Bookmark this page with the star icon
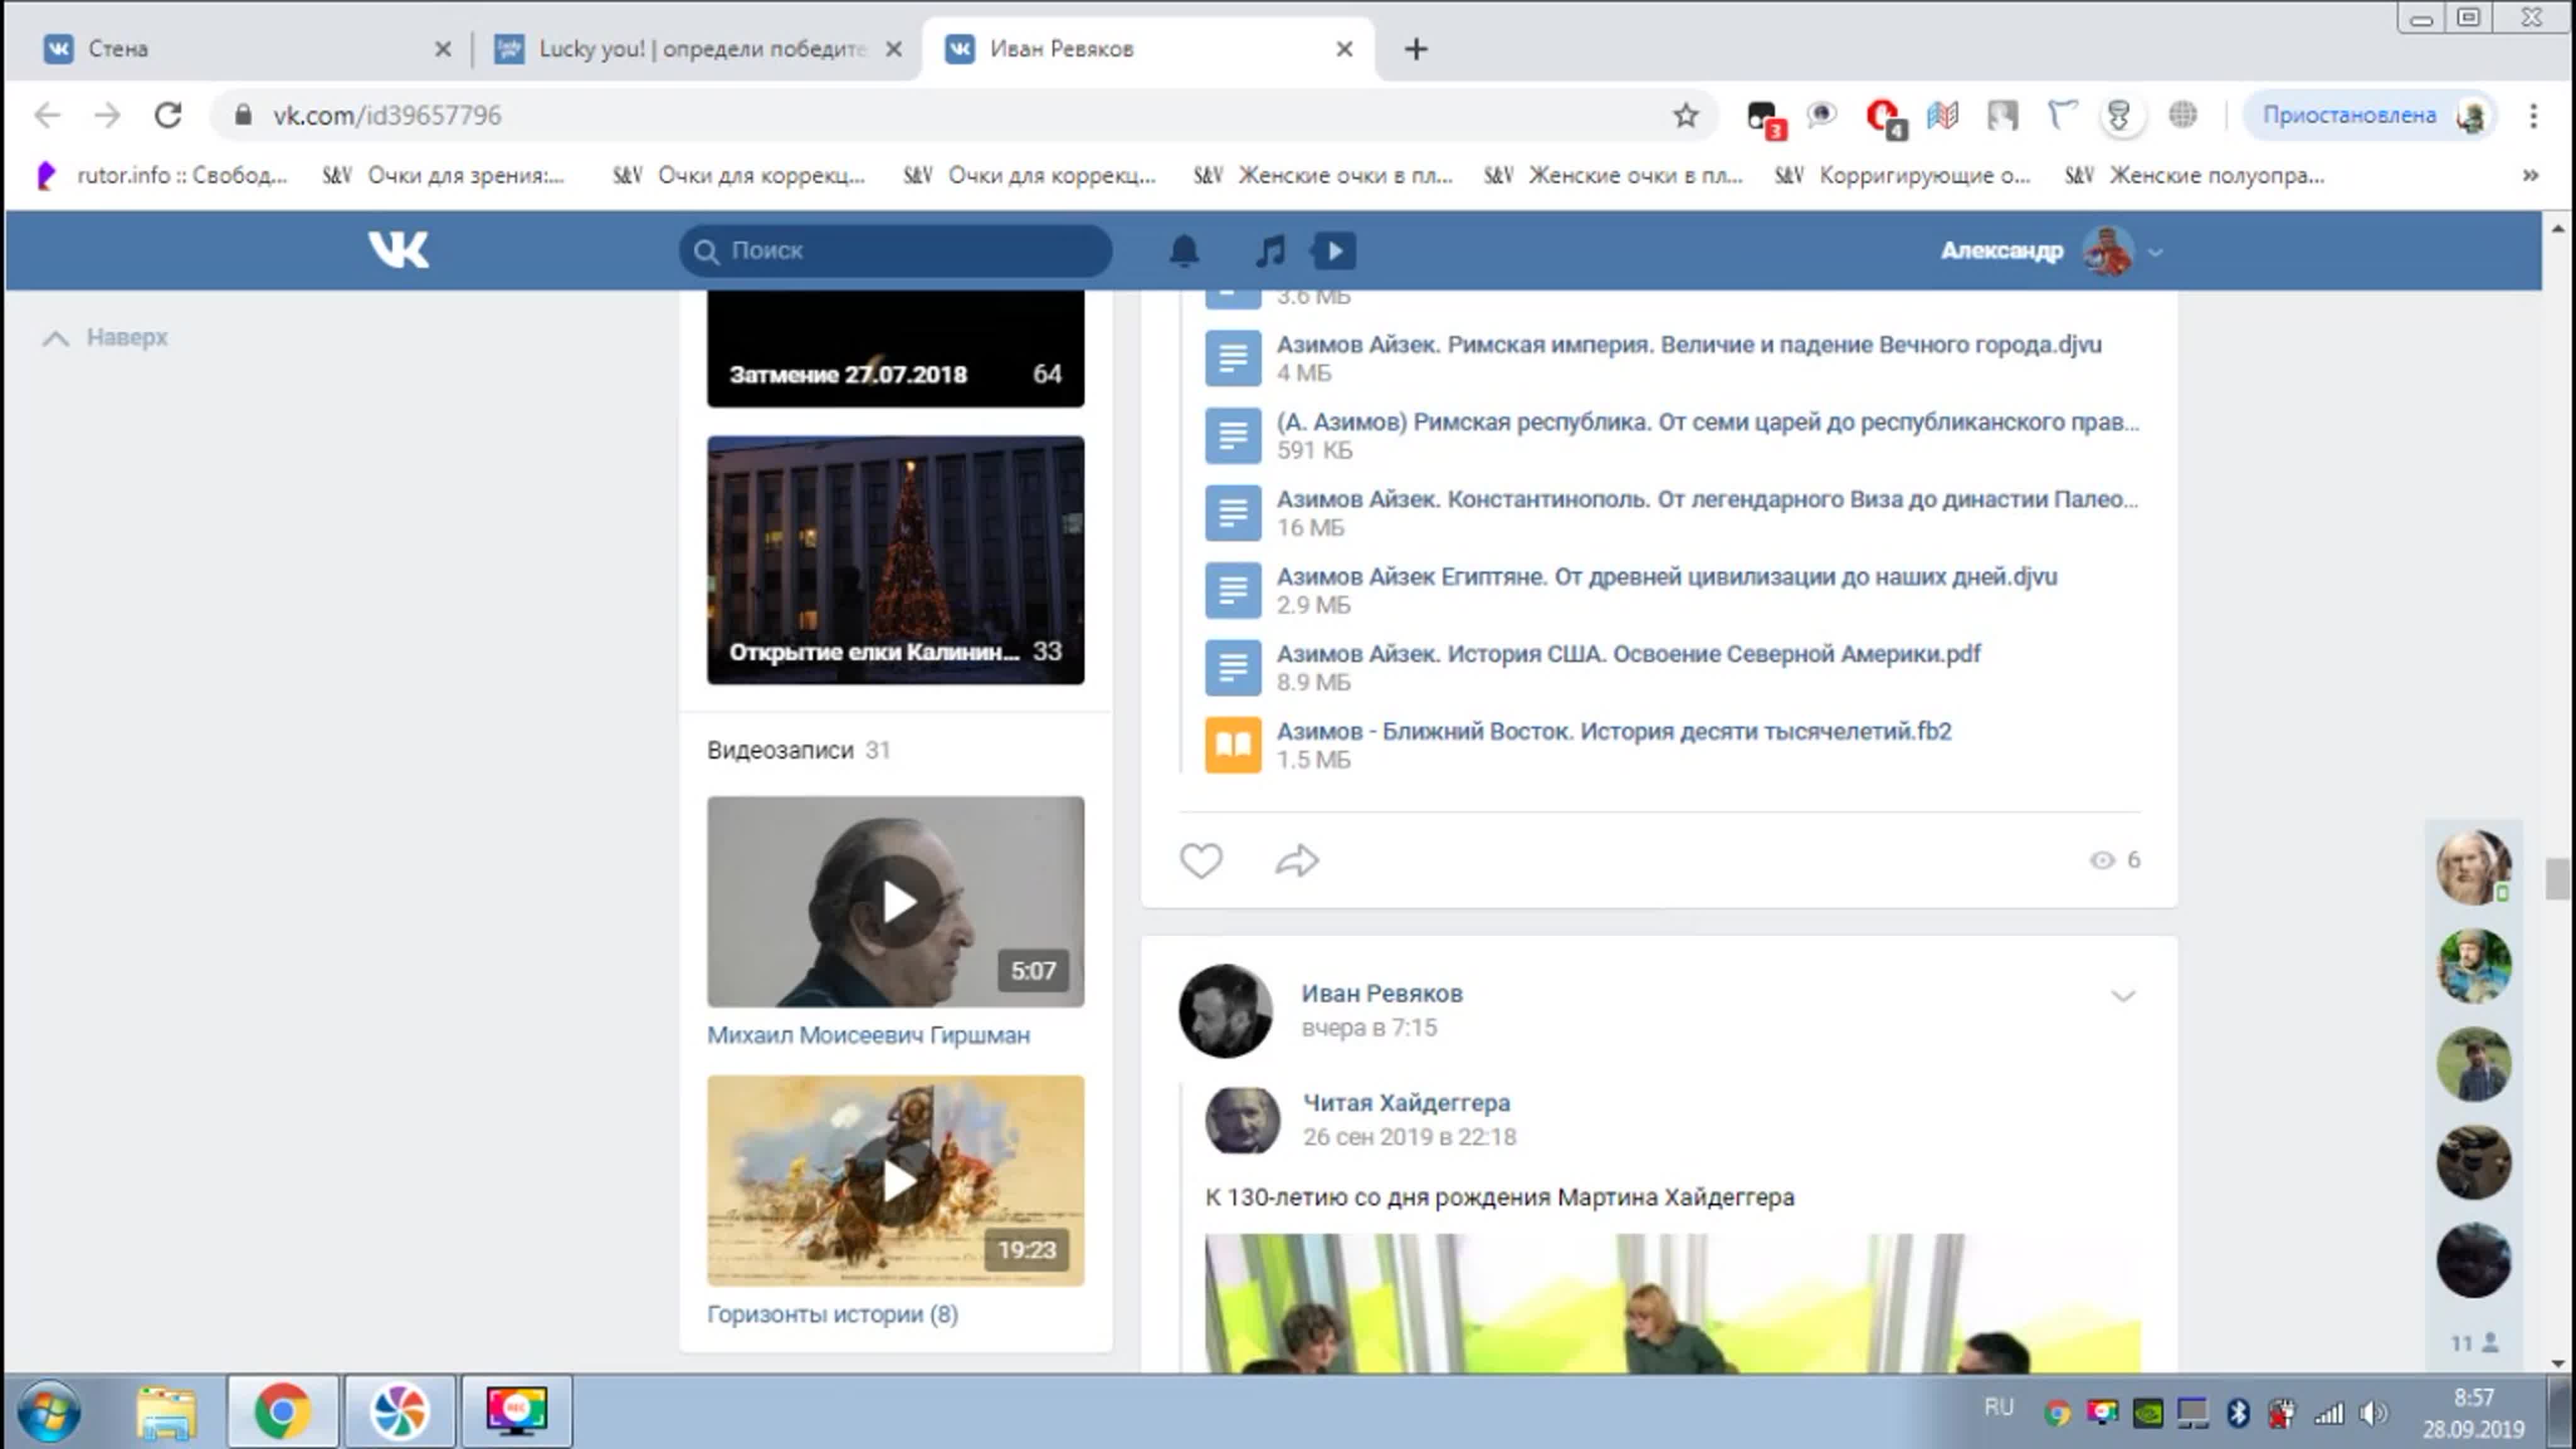This screenshot has height=1449, width=2576. pos(1685,116)
